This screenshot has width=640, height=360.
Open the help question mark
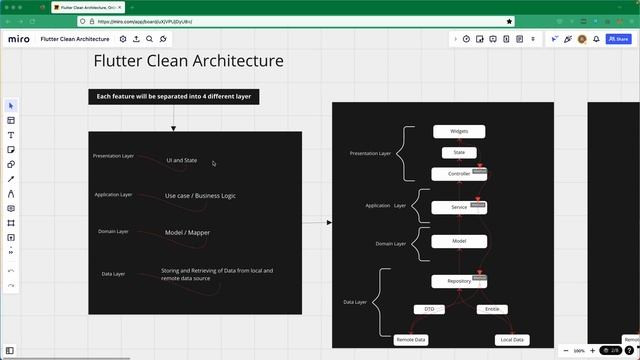pyautogui.click(x=629, y=351)
